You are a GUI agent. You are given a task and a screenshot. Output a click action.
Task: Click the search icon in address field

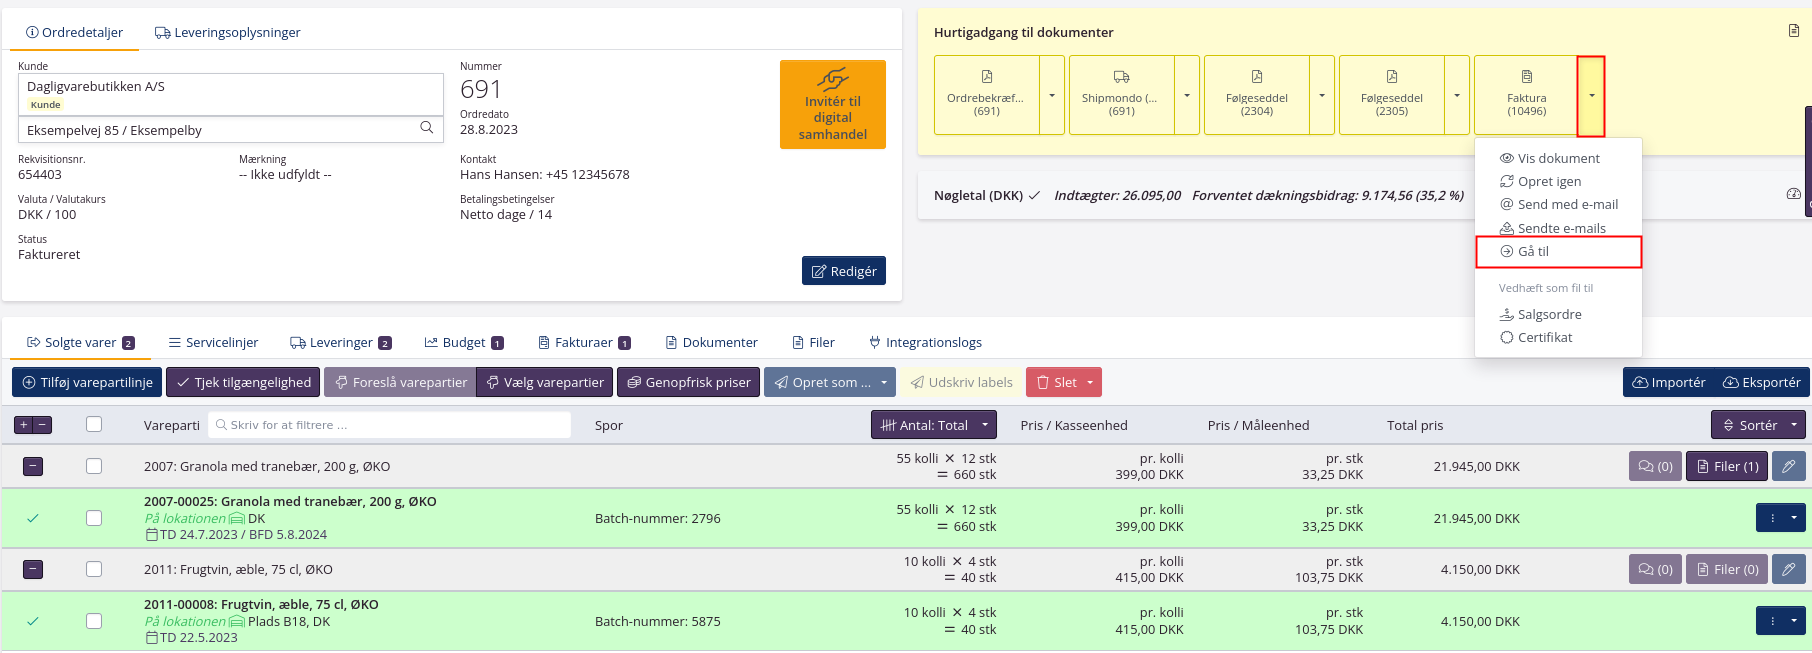point(427,128)
